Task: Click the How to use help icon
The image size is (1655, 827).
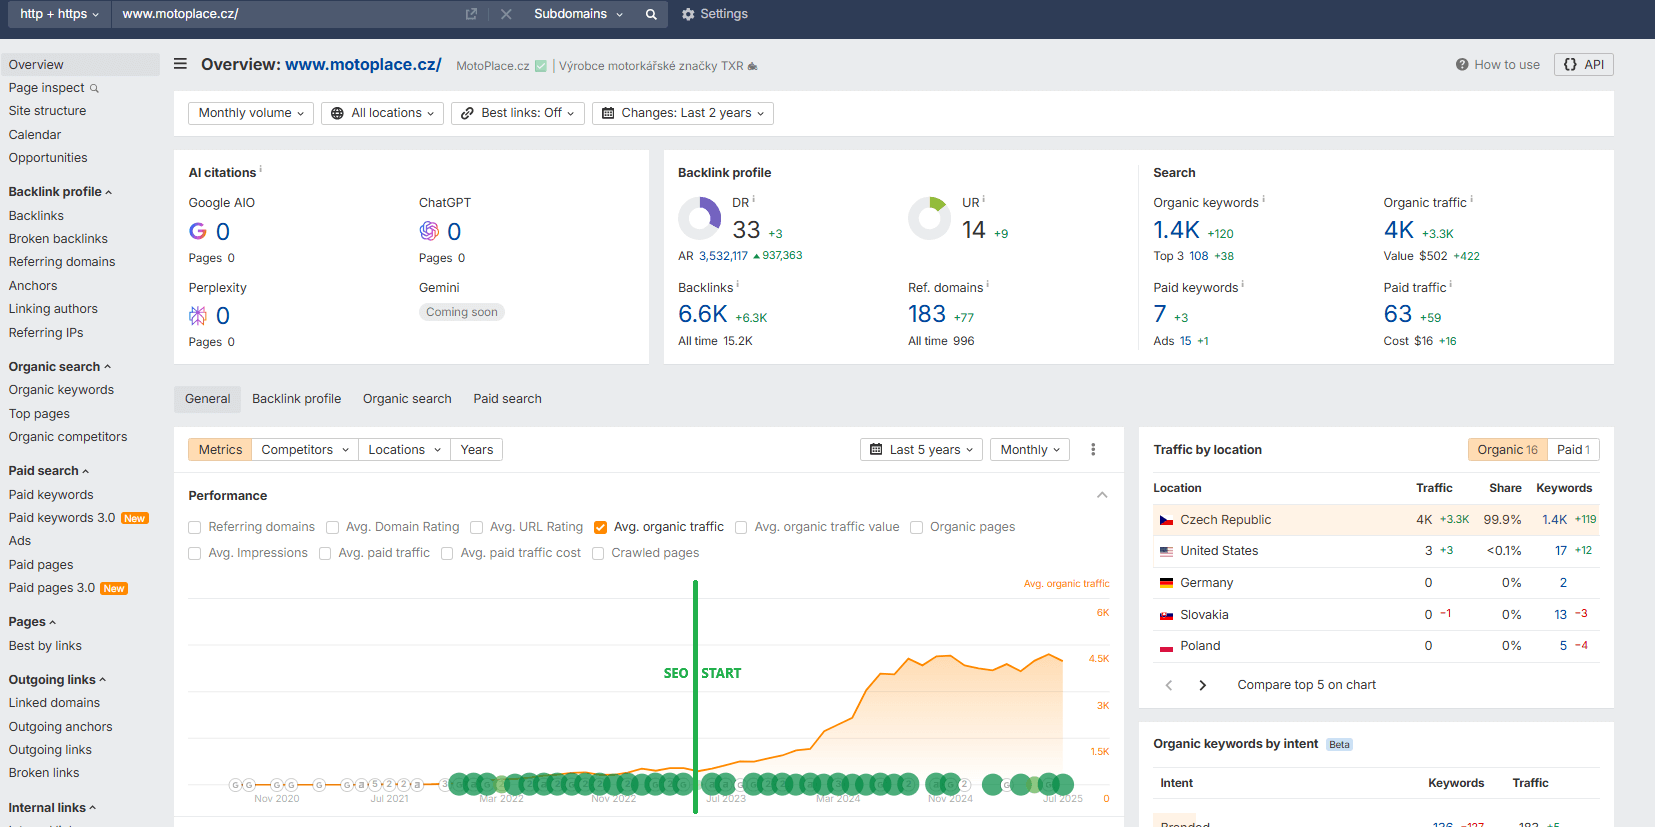Action: pos(1461,65)
